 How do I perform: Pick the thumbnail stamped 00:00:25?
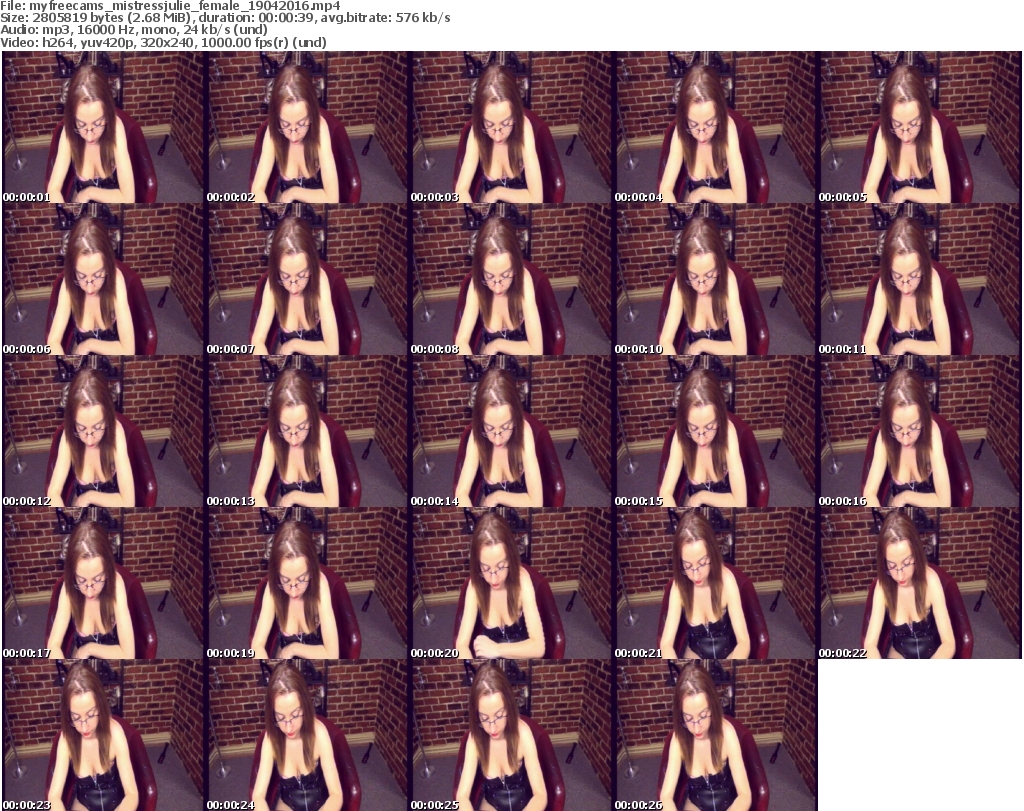pyautogui.click(x=511, y=735)
